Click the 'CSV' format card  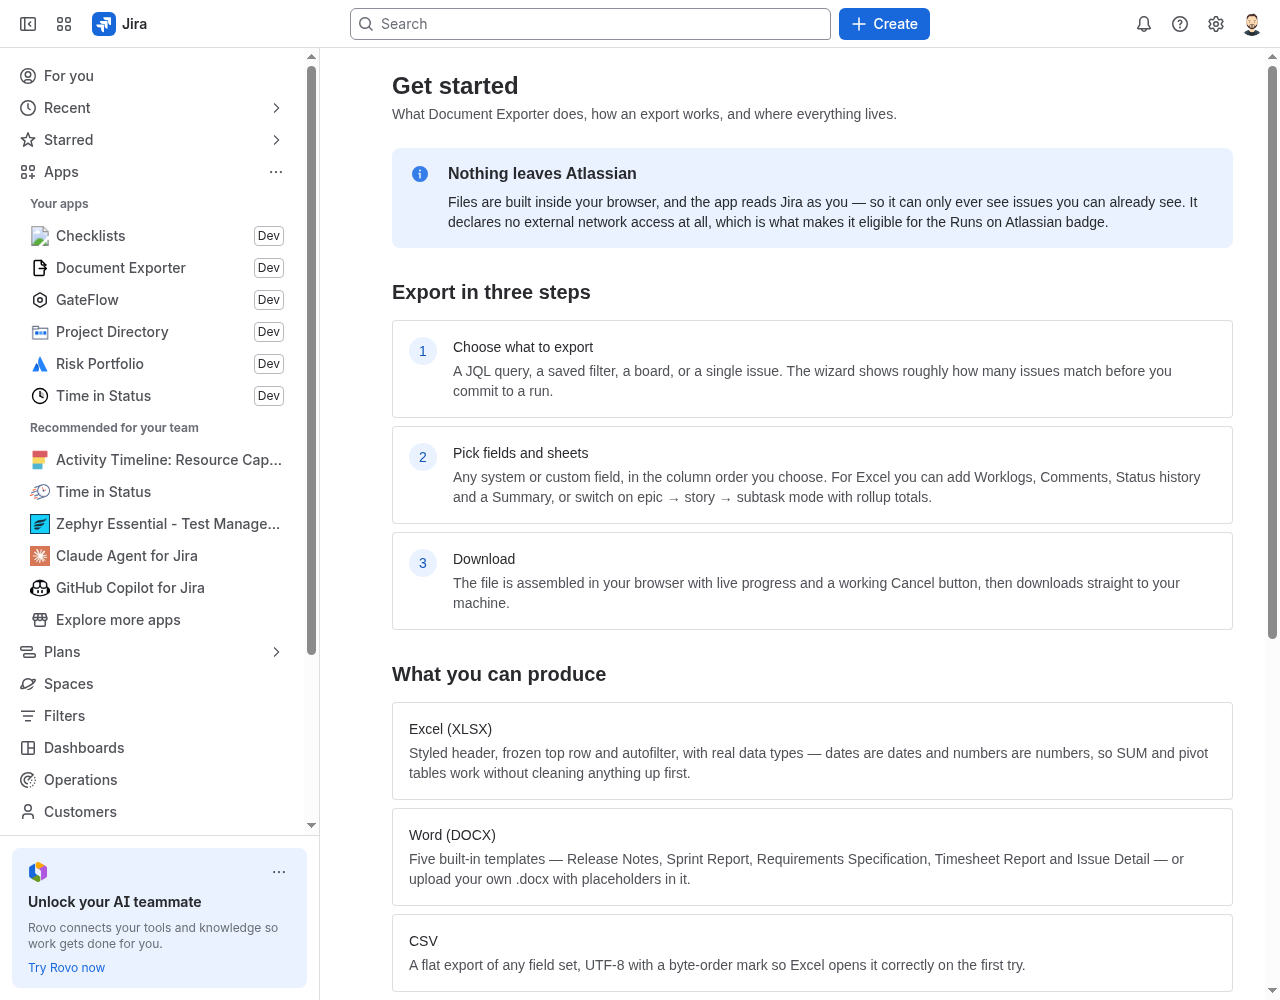(x=812, y=953)
